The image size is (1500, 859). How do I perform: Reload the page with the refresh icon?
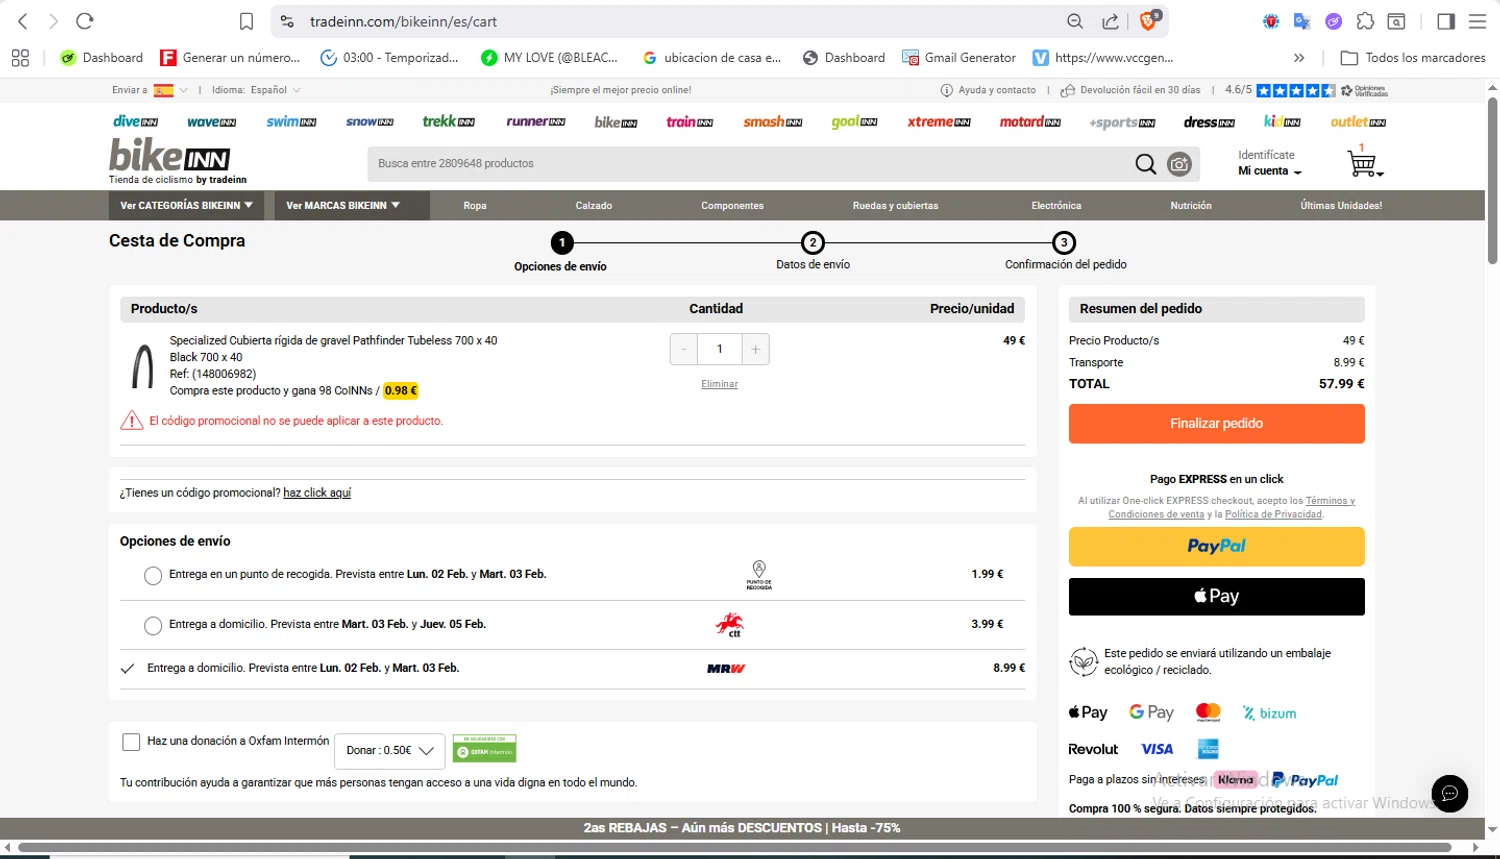point(85,21)
